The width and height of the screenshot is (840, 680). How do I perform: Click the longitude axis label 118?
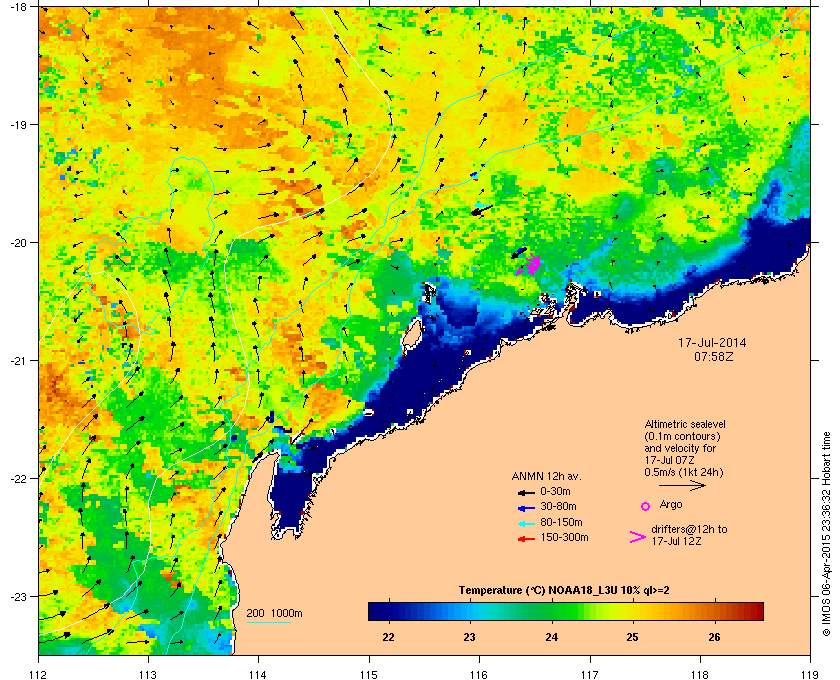[x=700, y=674]
